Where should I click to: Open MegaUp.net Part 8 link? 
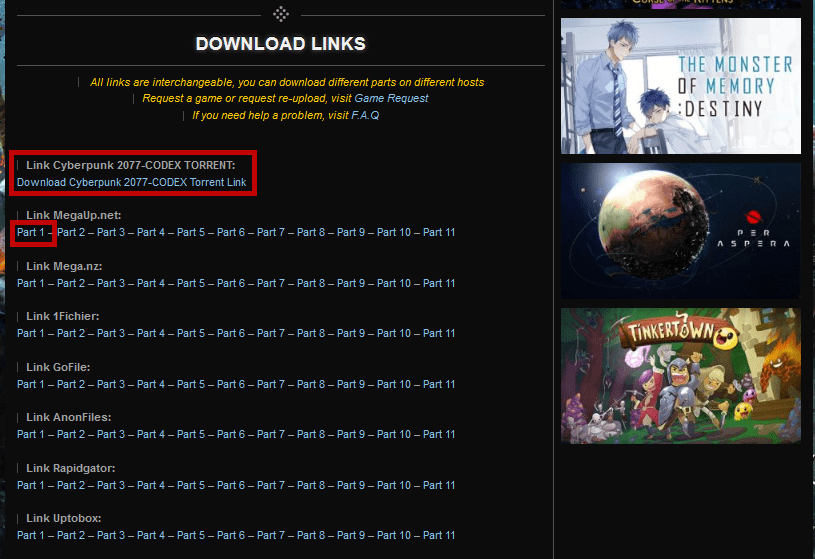[x=311, y=232]
